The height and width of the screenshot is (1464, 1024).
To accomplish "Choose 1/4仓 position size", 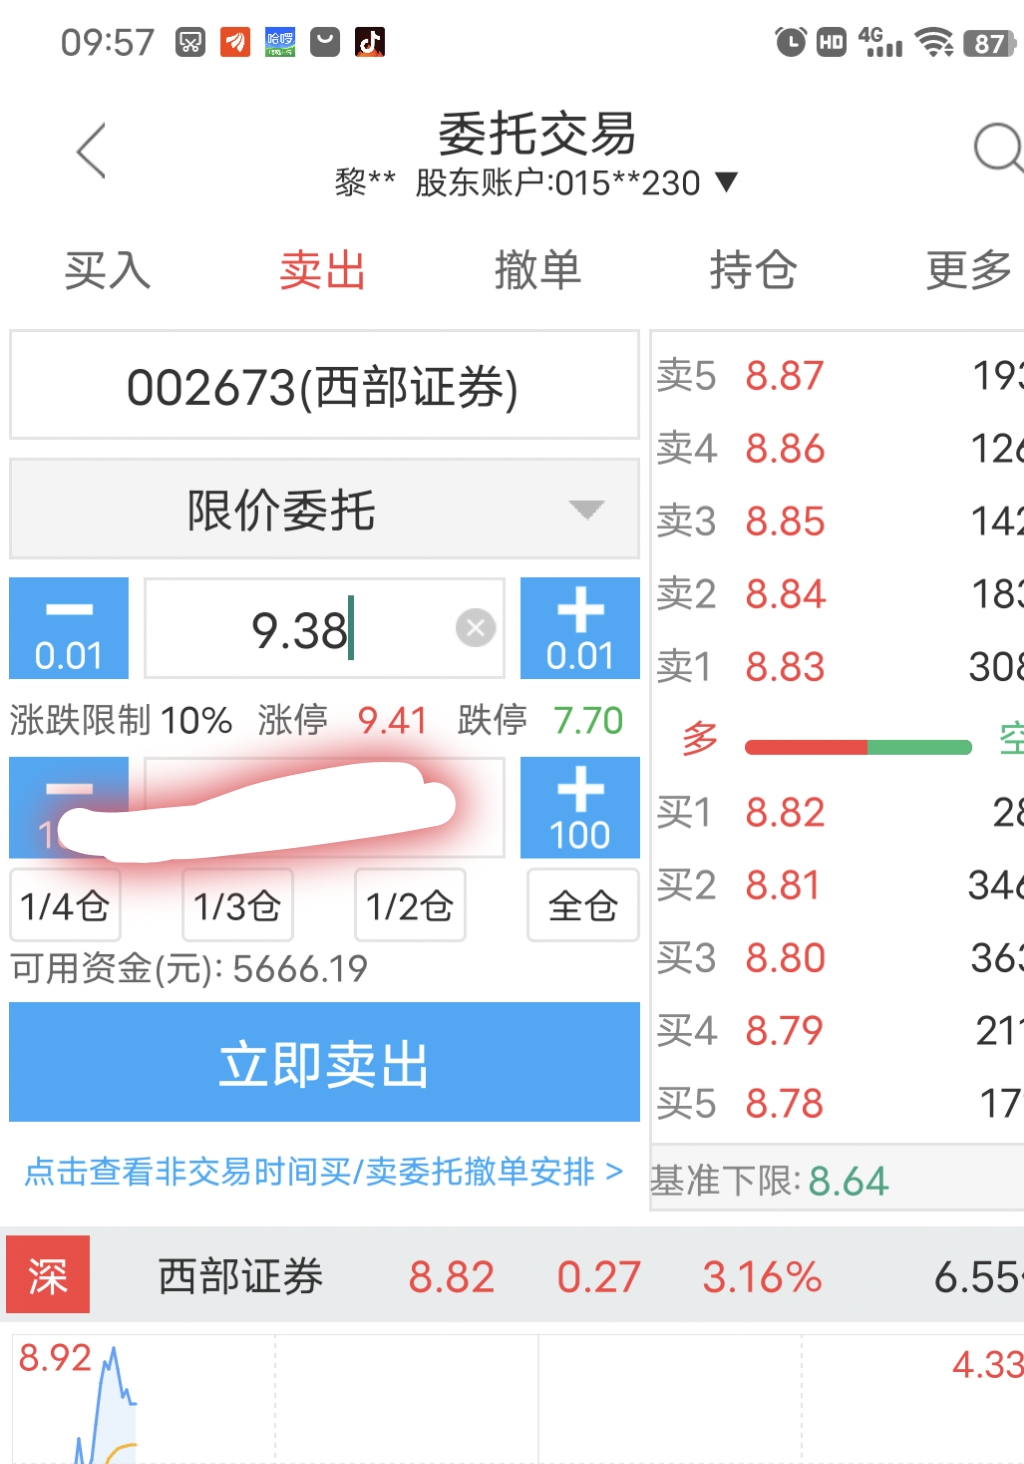I will pos(65,905).
